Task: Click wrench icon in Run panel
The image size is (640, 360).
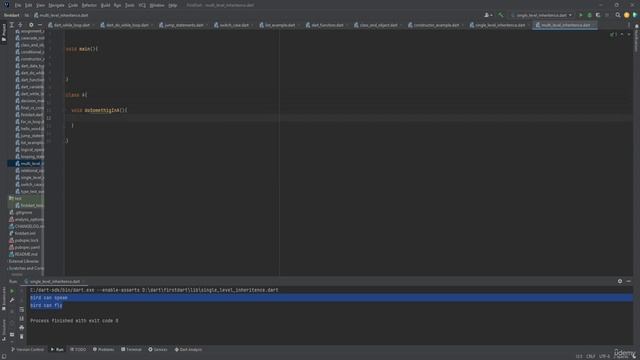Action: (x=12, y=300)
